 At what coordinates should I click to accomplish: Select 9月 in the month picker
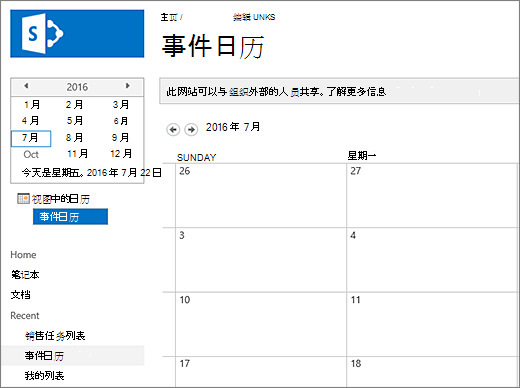[120, 137]
